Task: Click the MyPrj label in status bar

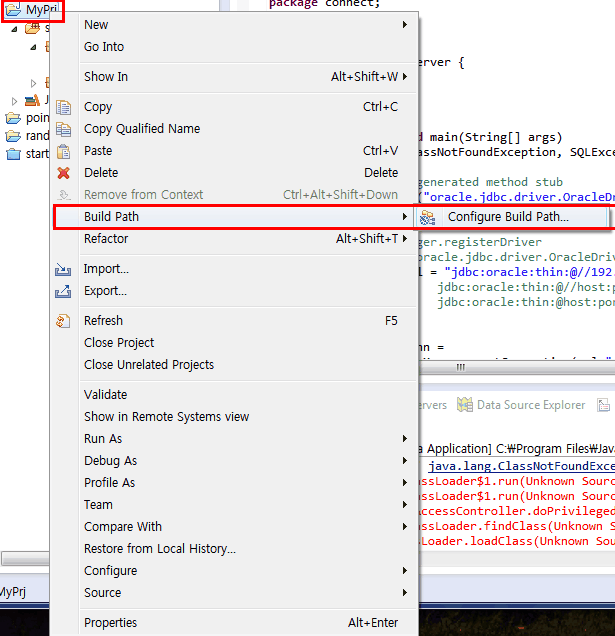Action: [13, 592]
